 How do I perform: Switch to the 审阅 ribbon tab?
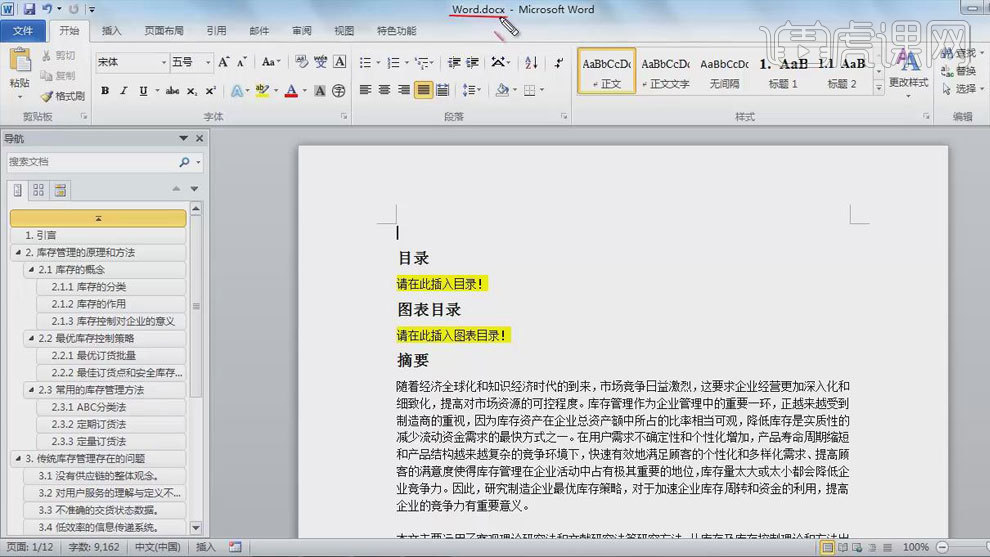coord(302,31)
